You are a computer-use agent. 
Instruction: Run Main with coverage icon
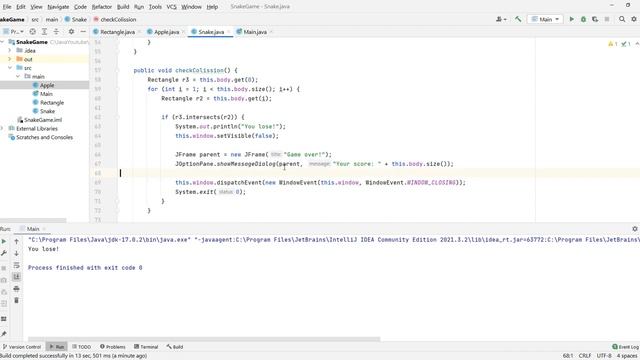point(595,19)
